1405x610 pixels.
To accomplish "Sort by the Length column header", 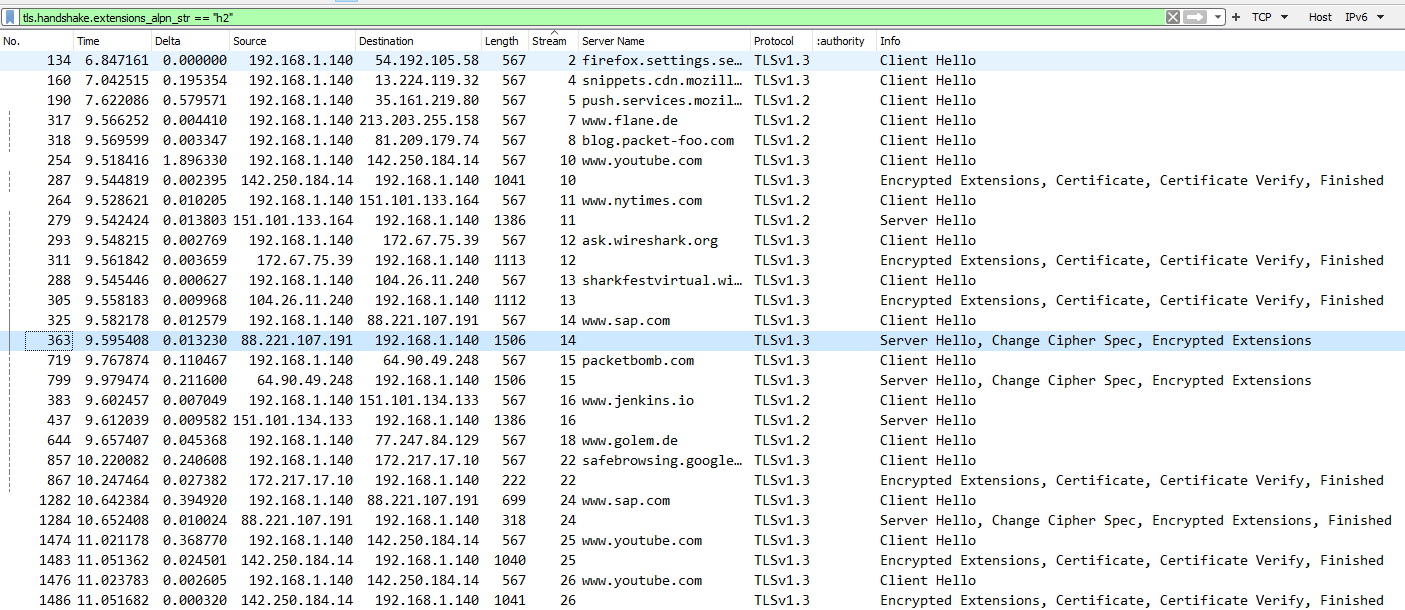I will tap(505, 41).
